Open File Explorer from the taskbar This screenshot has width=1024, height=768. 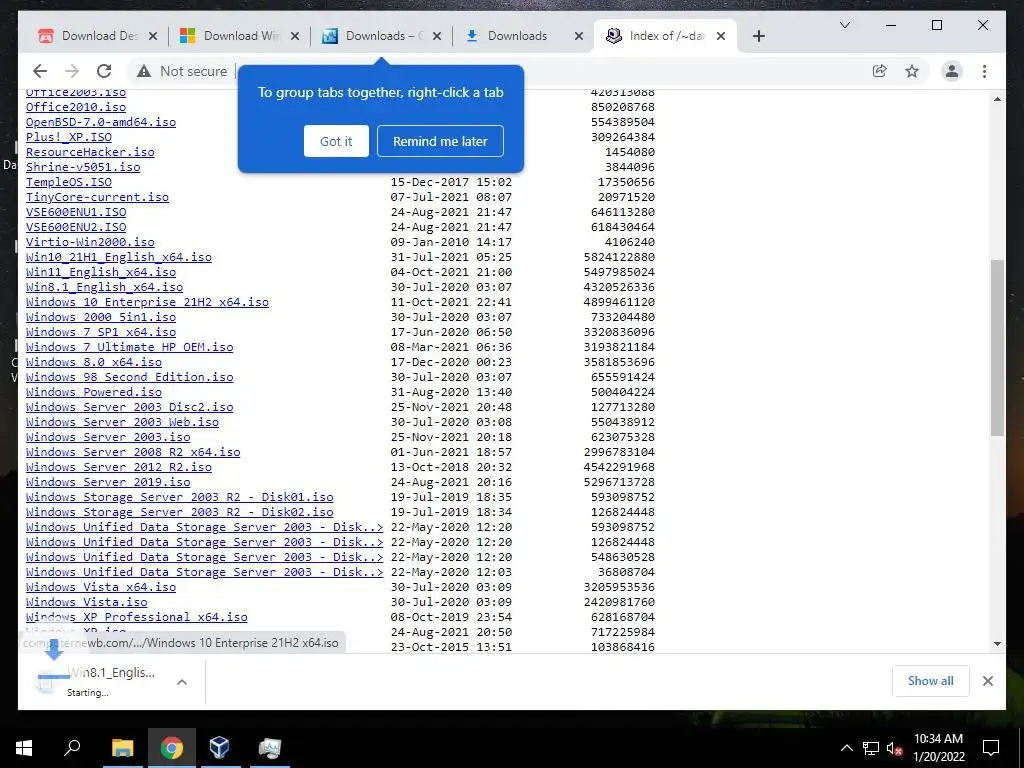click(x=123, y=748)
